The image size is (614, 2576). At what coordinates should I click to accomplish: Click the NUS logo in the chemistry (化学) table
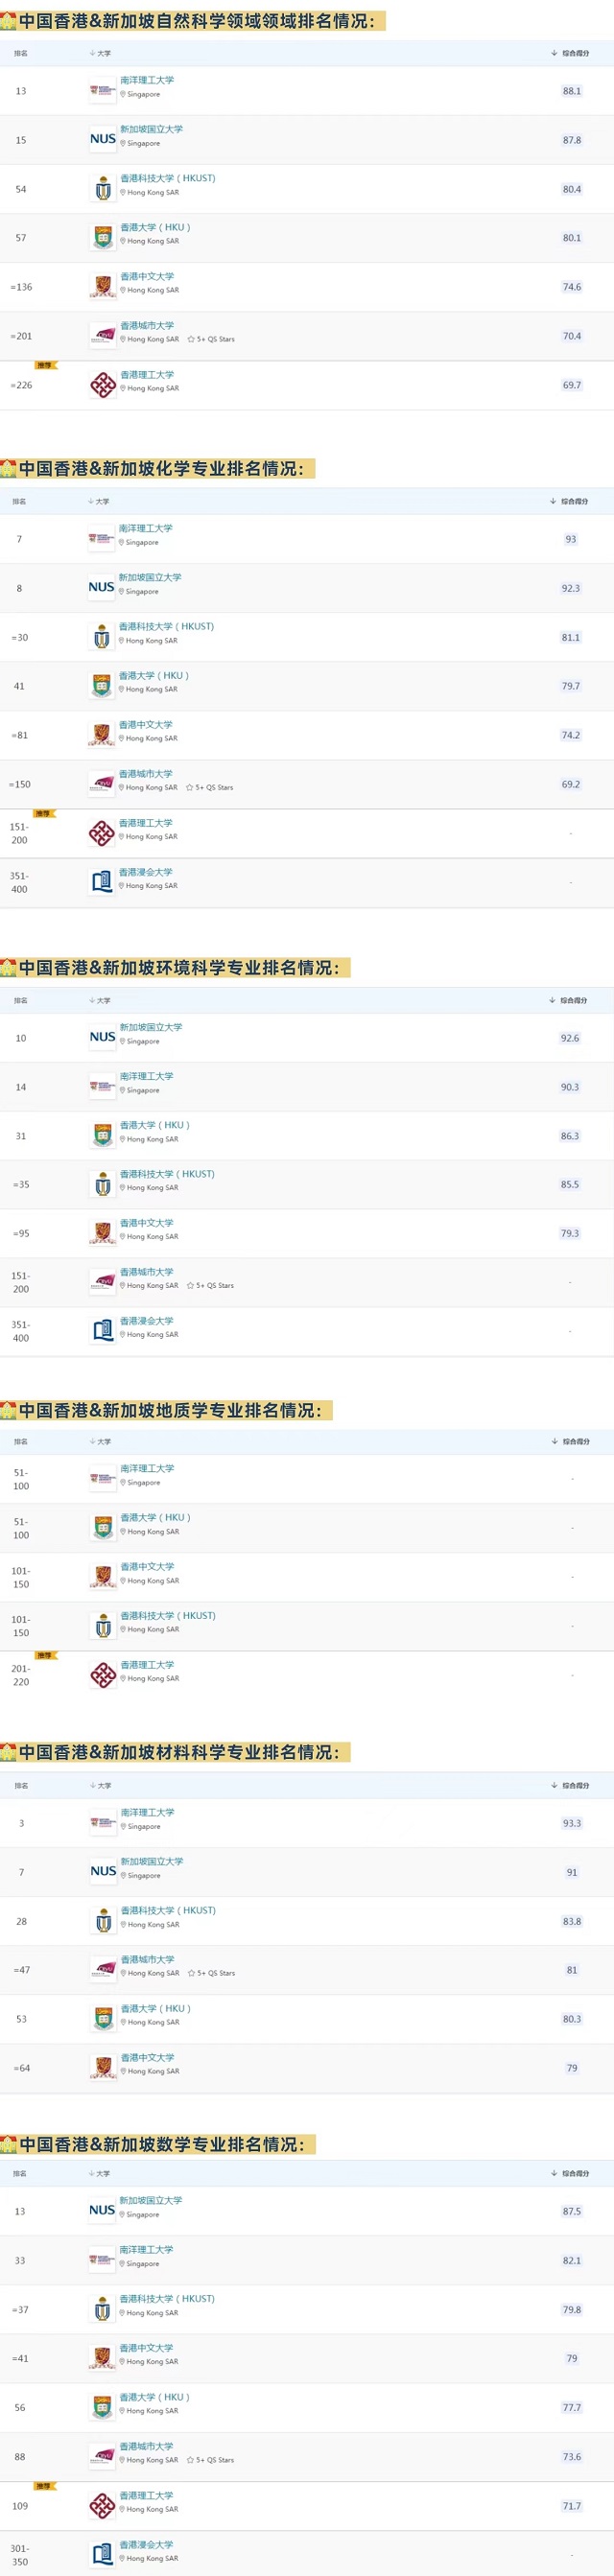(101, 588)
